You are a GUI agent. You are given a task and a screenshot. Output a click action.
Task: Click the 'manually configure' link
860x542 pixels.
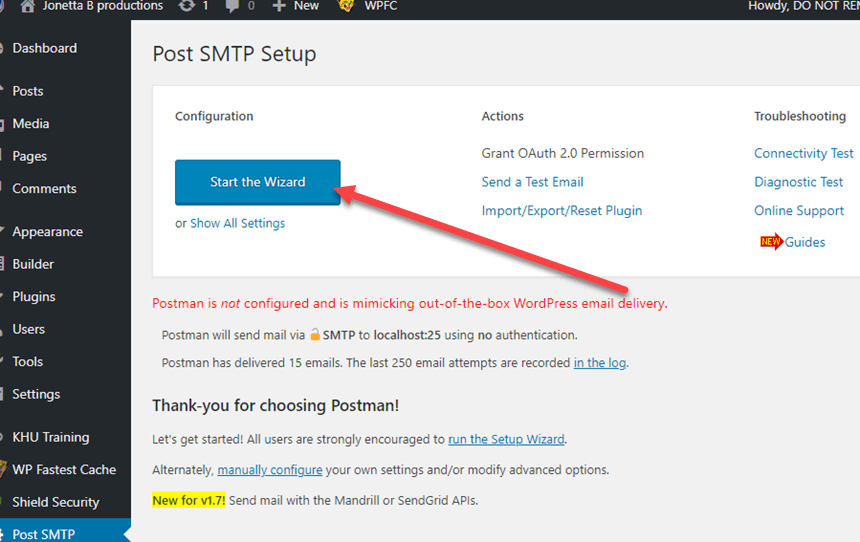pyautogui.click(x=270, y=470)
